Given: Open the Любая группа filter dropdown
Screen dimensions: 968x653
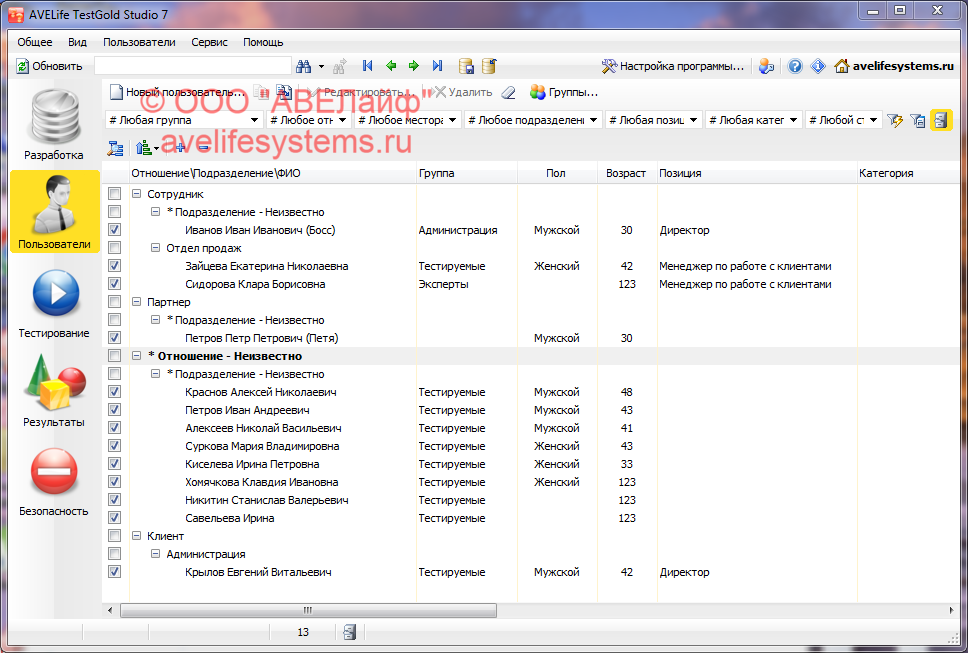Looking at the screenshot, I should point(183,120).
